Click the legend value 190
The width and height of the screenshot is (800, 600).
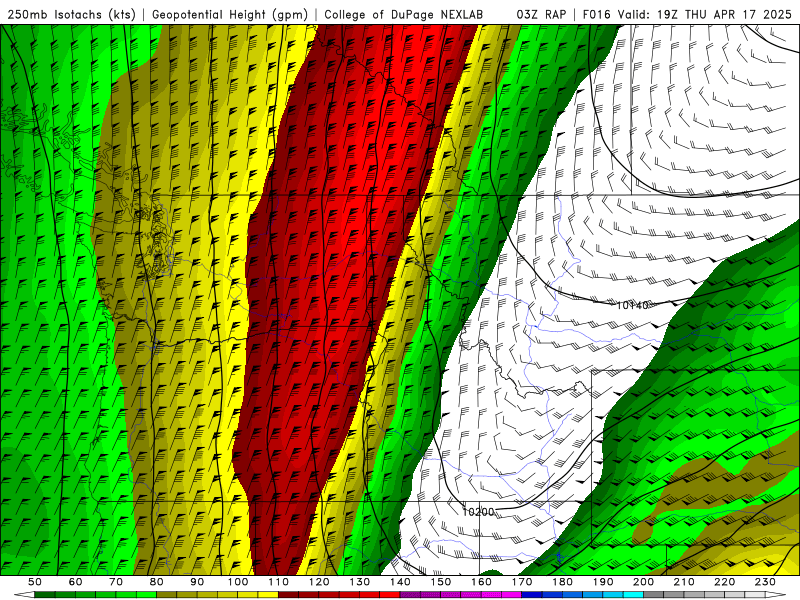[603, 582]
